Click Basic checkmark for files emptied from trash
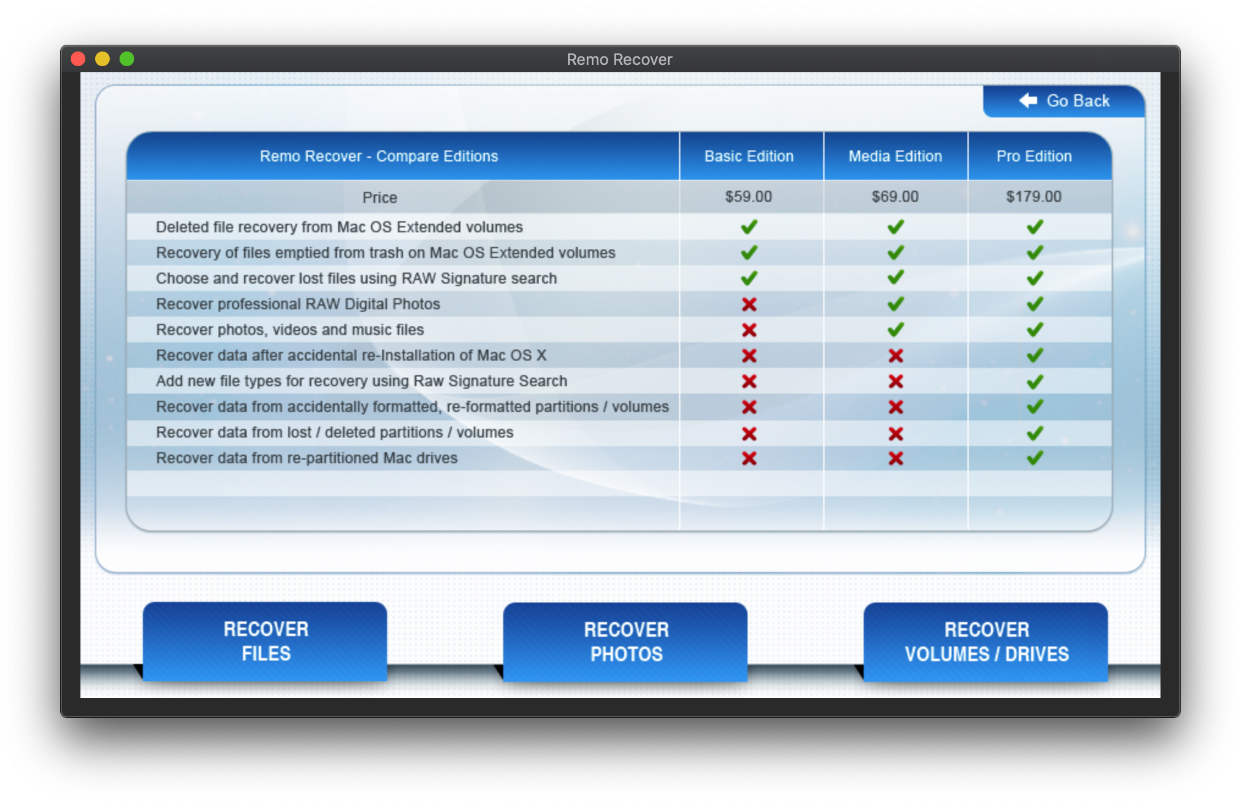Screen dimensions: 1240x809 pyautogui.click(x=749, y=253)
